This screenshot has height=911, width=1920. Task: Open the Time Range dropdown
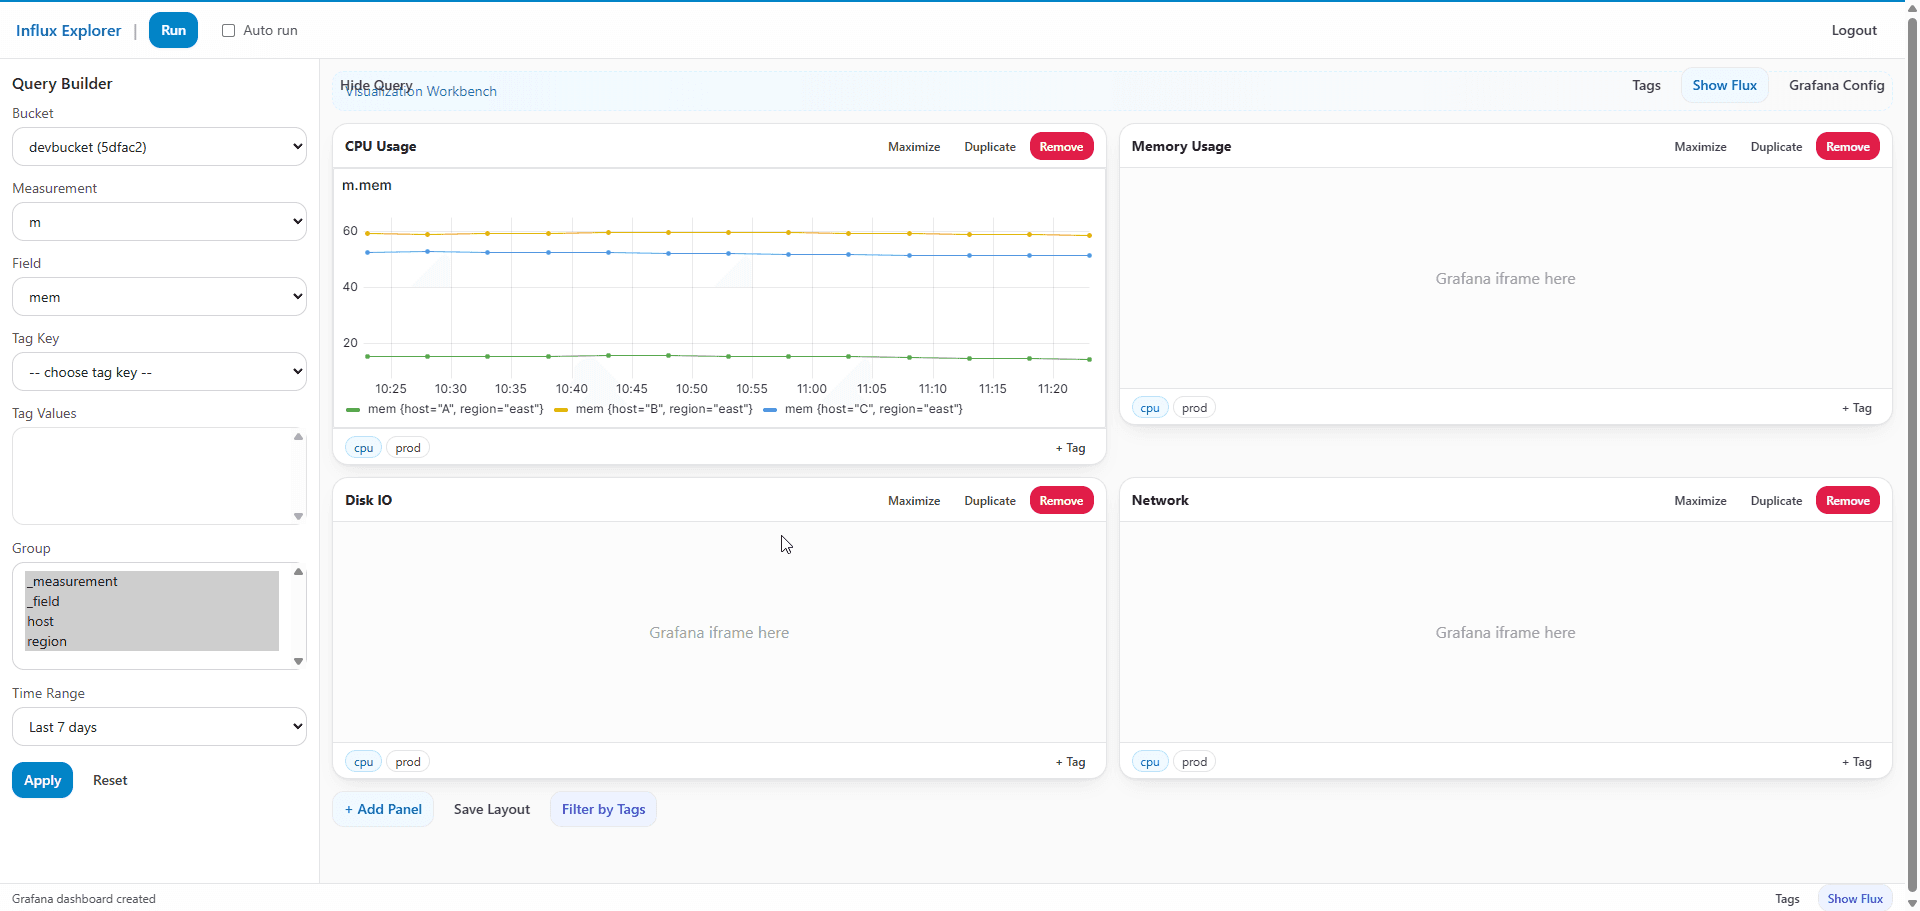click(x=159, y=727)
